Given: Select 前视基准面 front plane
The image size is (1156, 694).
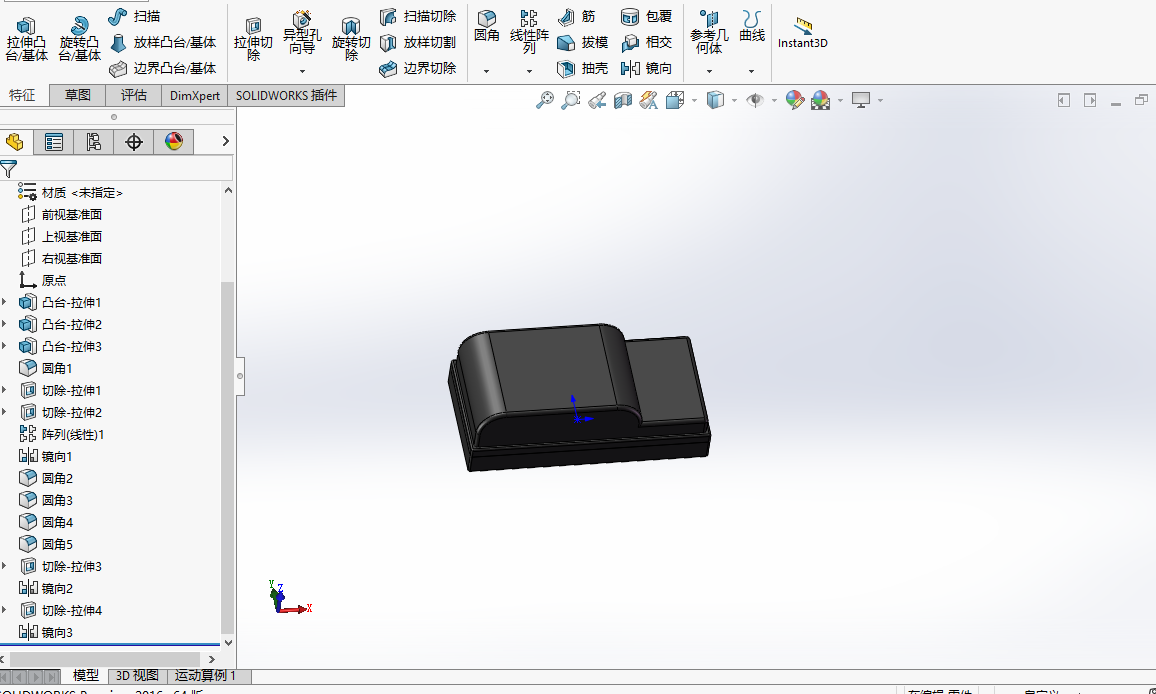Looking at the screenshot, I should point(60,215).
